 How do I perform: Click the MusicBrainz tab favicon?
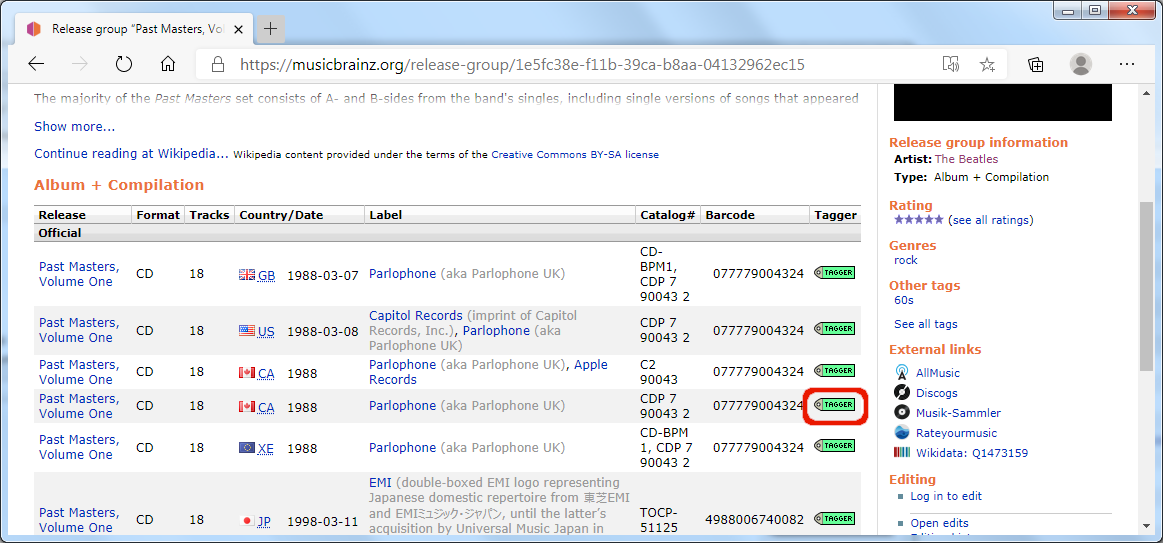click(x=33, y=29)
